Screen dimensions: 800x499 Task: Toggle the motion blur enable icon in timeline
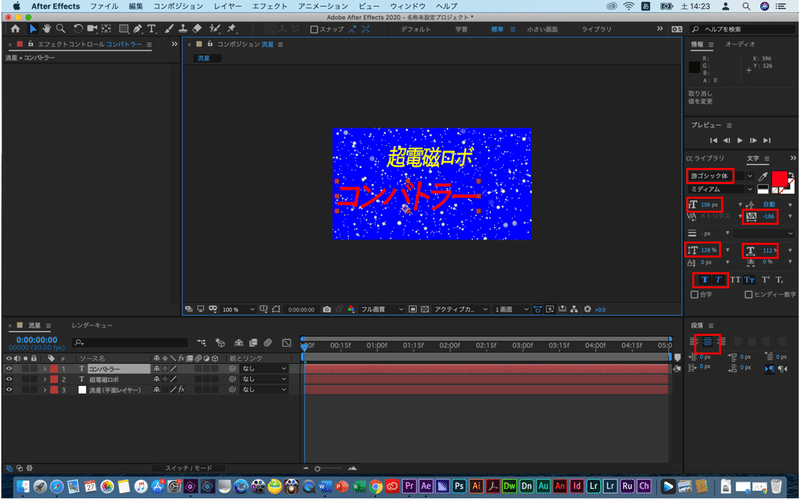268,343
